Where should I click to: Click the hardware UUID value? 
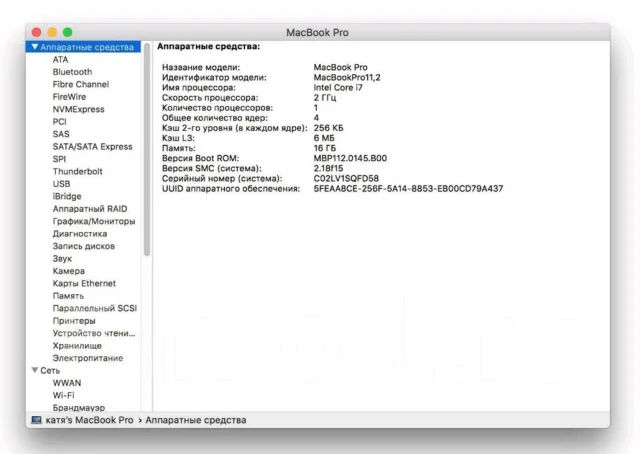point(408,189)
